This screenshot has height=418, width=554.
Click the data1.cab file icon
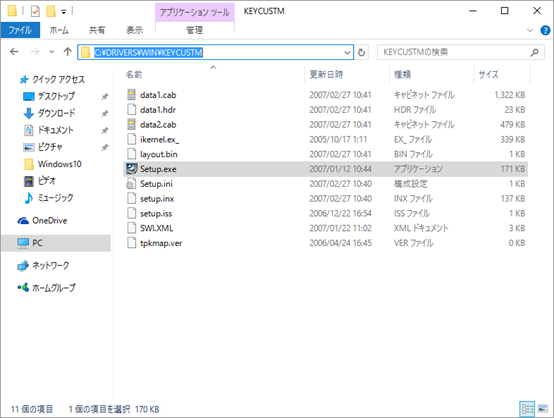(131, 95)
